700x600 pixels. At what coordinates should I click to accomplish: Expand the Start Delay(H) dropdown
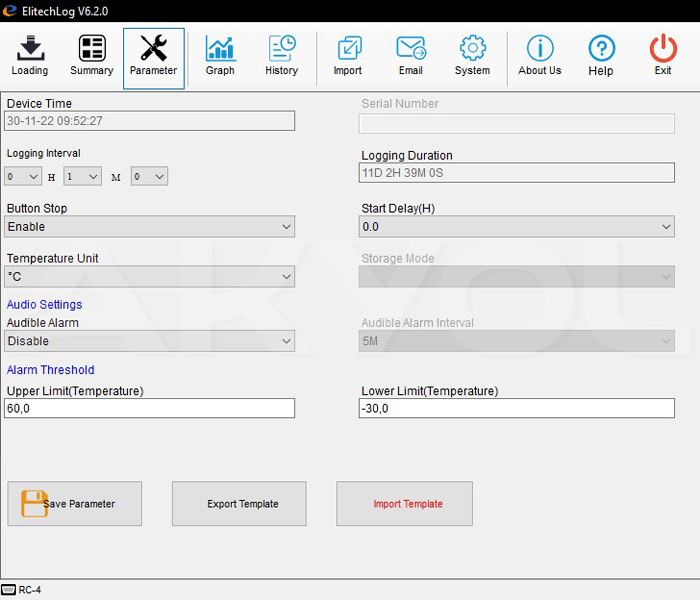point(517,226)
